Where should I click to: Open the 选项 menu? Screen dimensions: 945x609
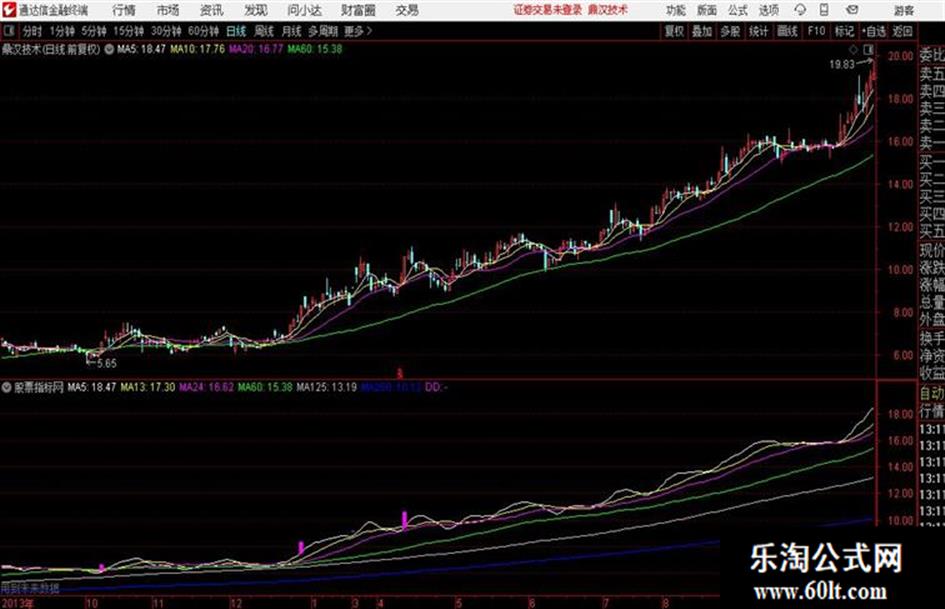769,10
